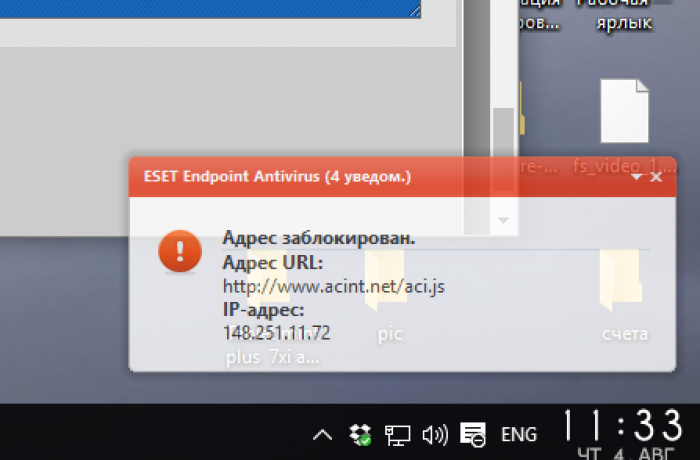Click the window resize grip corner

pyautogui.click(x=415, y=11)
